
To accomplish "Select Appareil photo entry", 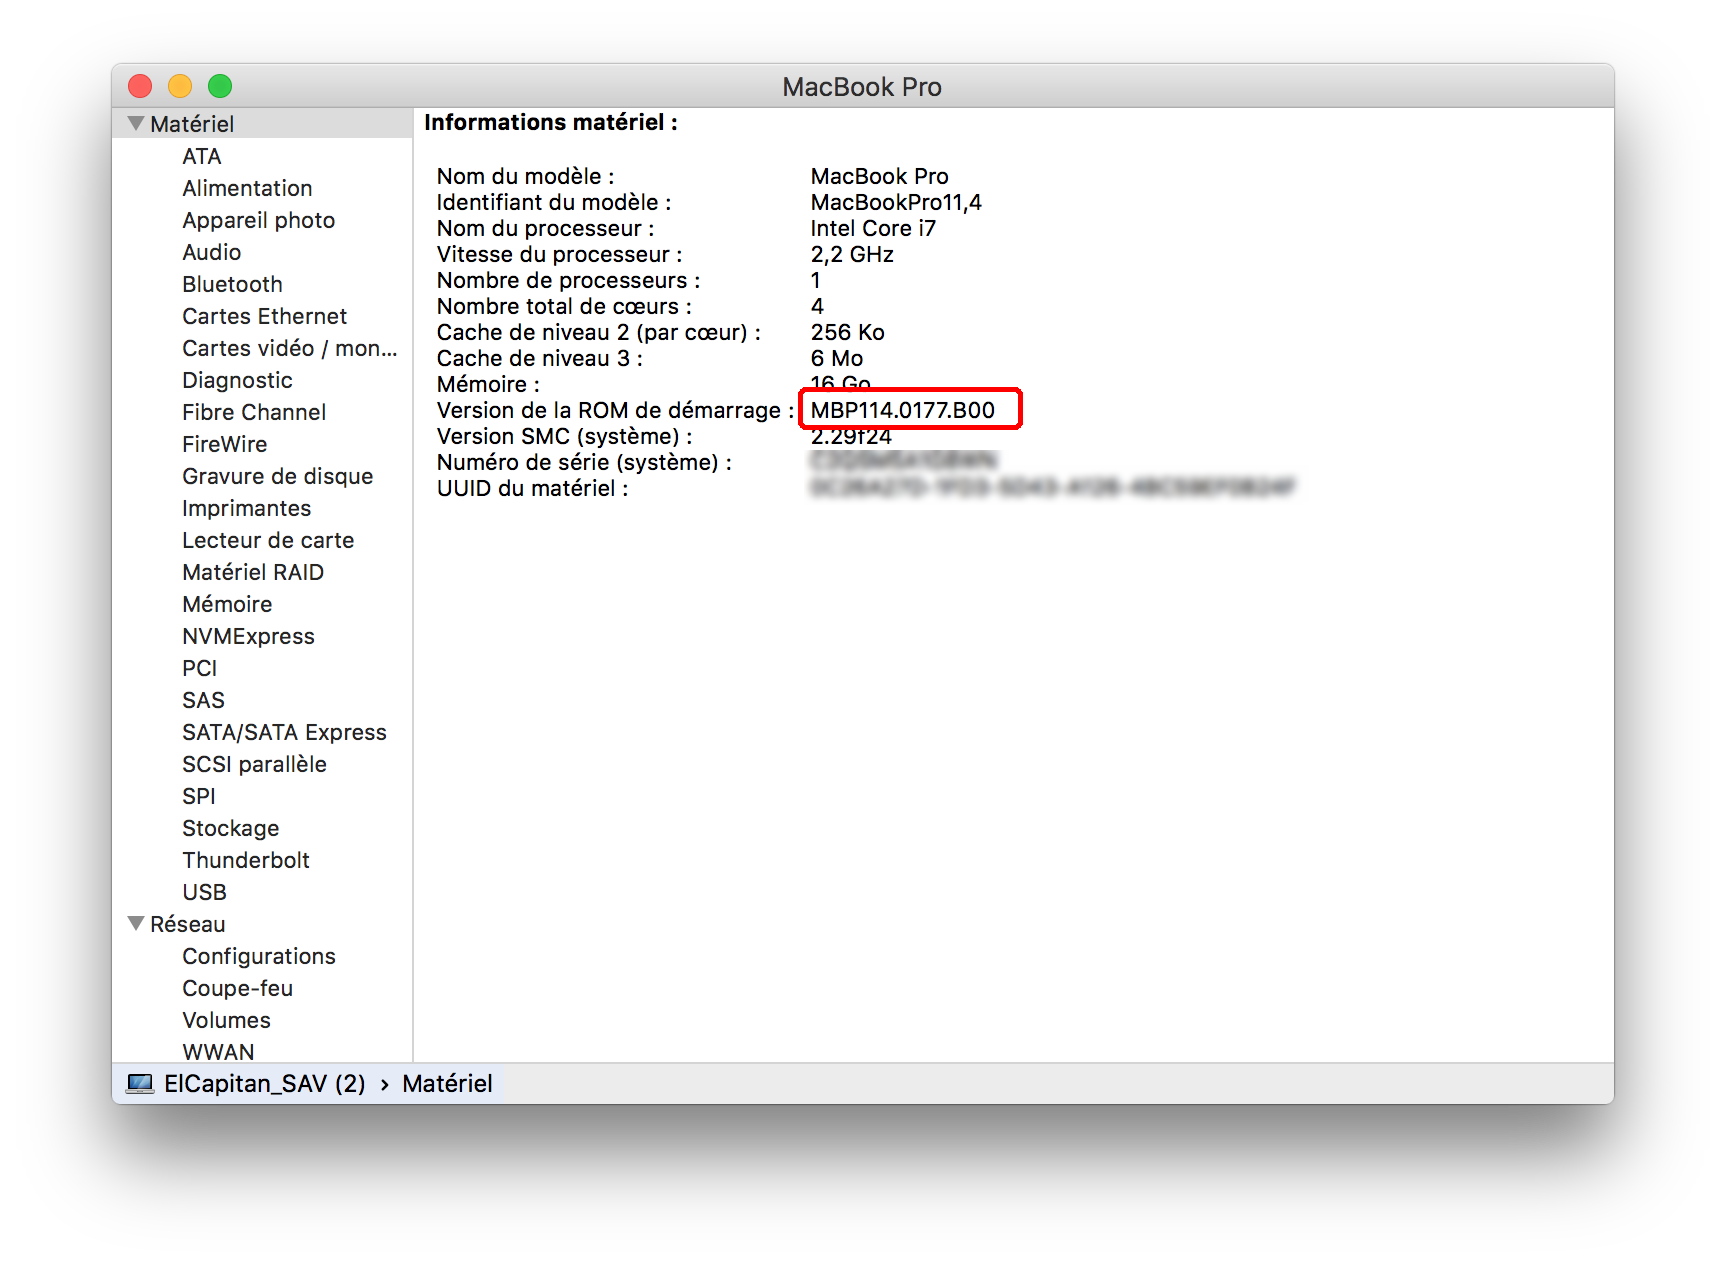I will pos(258,220).
